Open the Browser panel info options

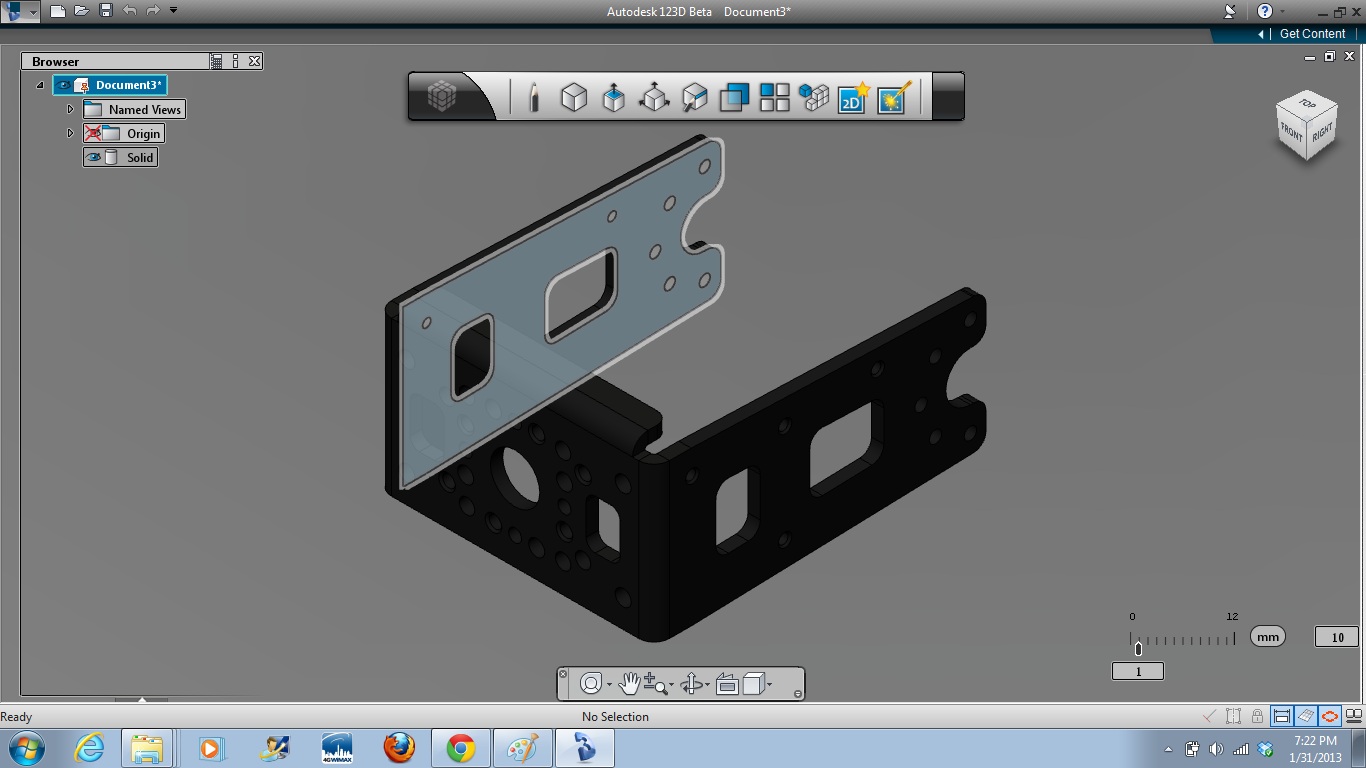tap(236, 61)
